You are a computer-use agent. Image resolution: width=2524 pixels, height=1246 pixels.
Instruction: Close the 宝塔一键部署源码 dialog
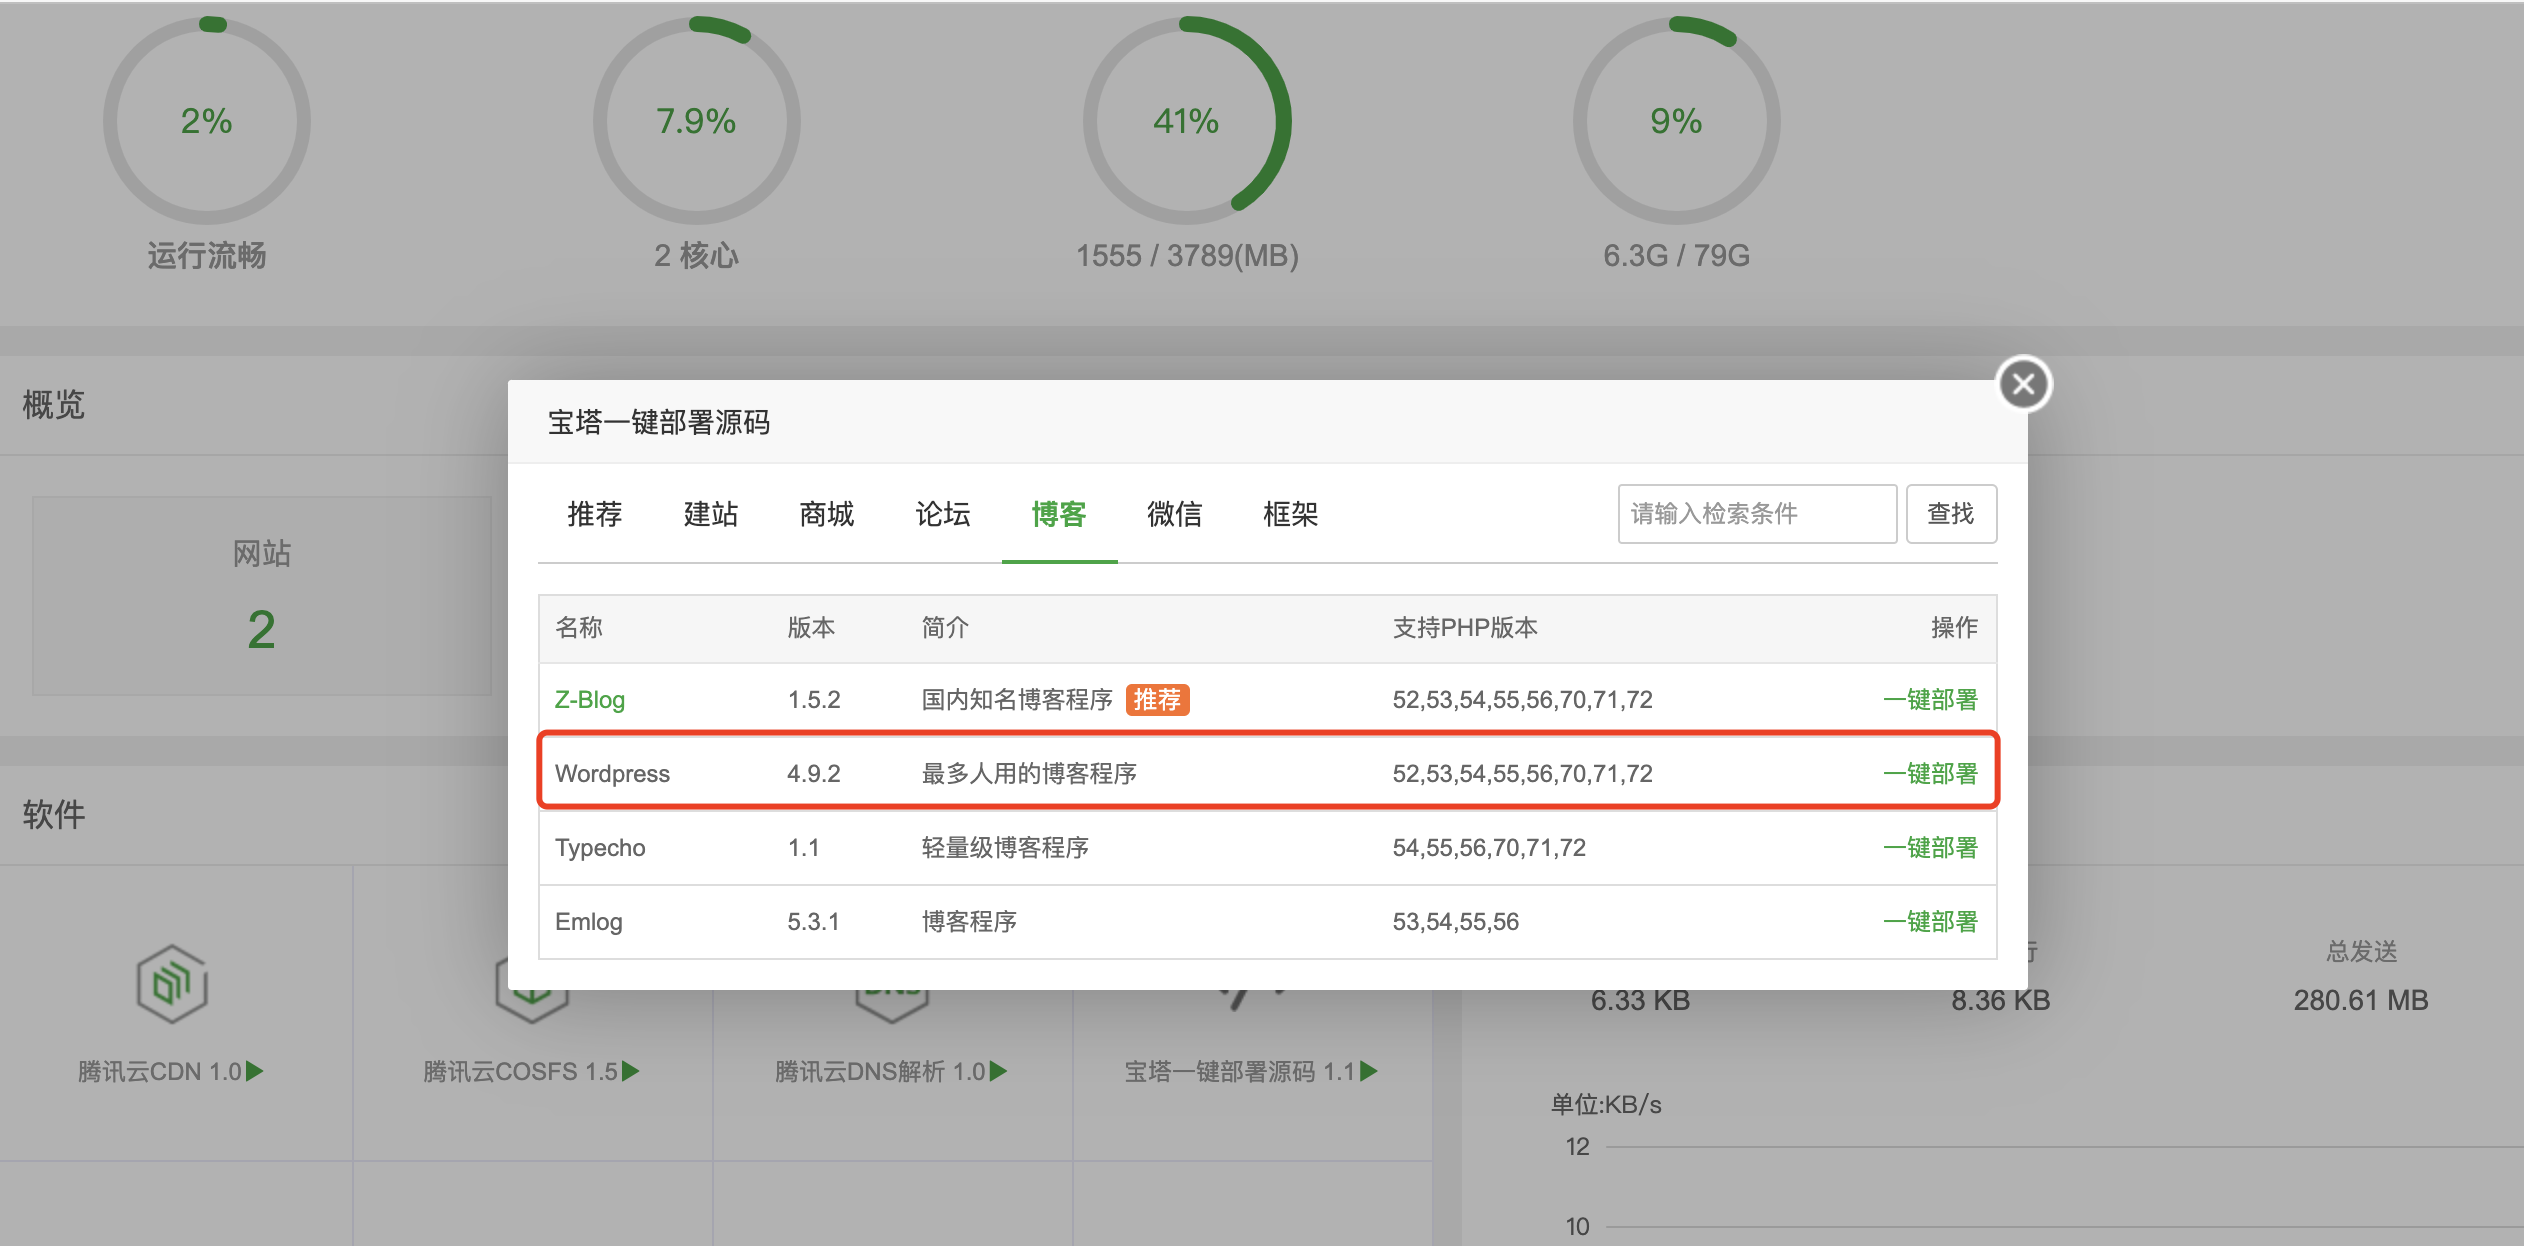coord(2023,383)
